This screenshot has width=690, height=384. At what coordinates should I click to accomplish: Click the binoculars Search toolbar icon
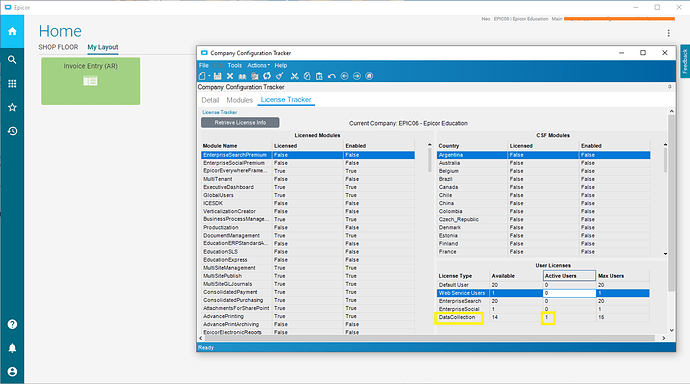[x=242, y=76]
